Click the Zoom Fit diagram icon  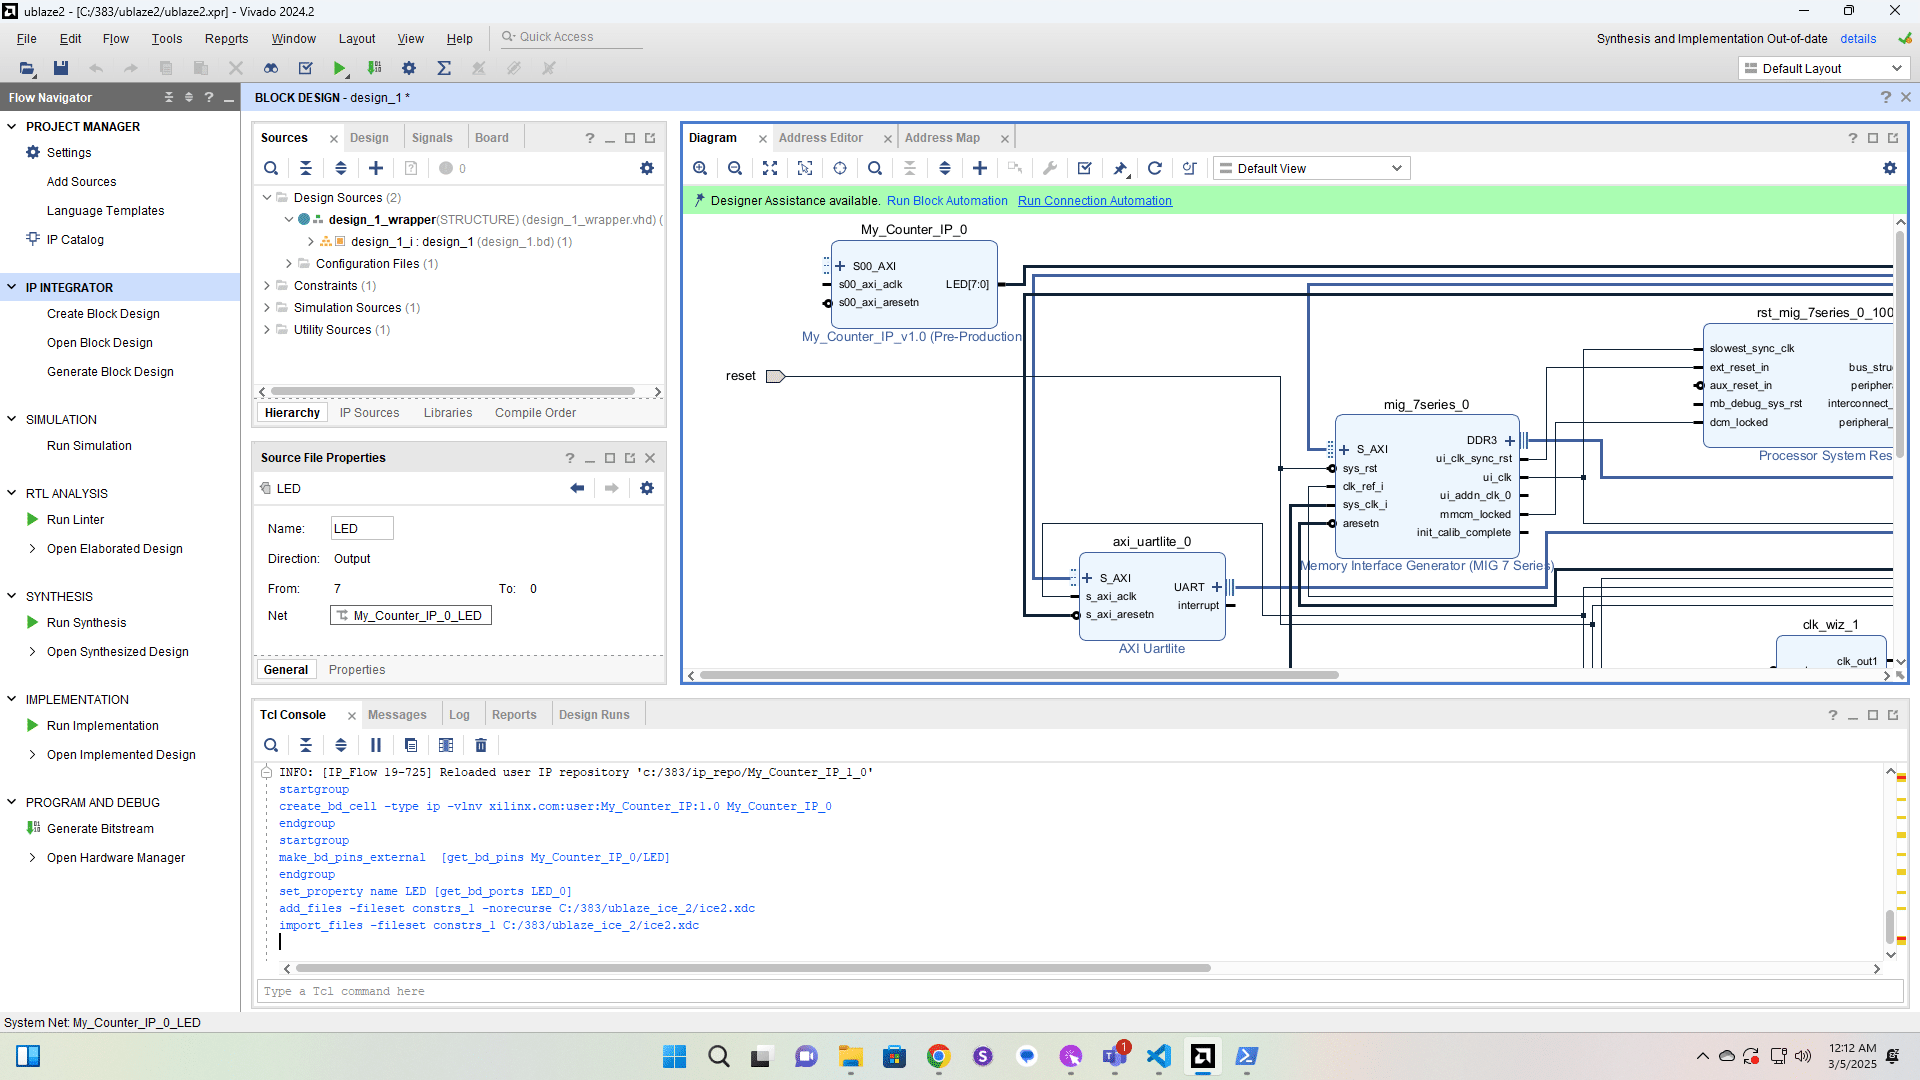(770, 168)
